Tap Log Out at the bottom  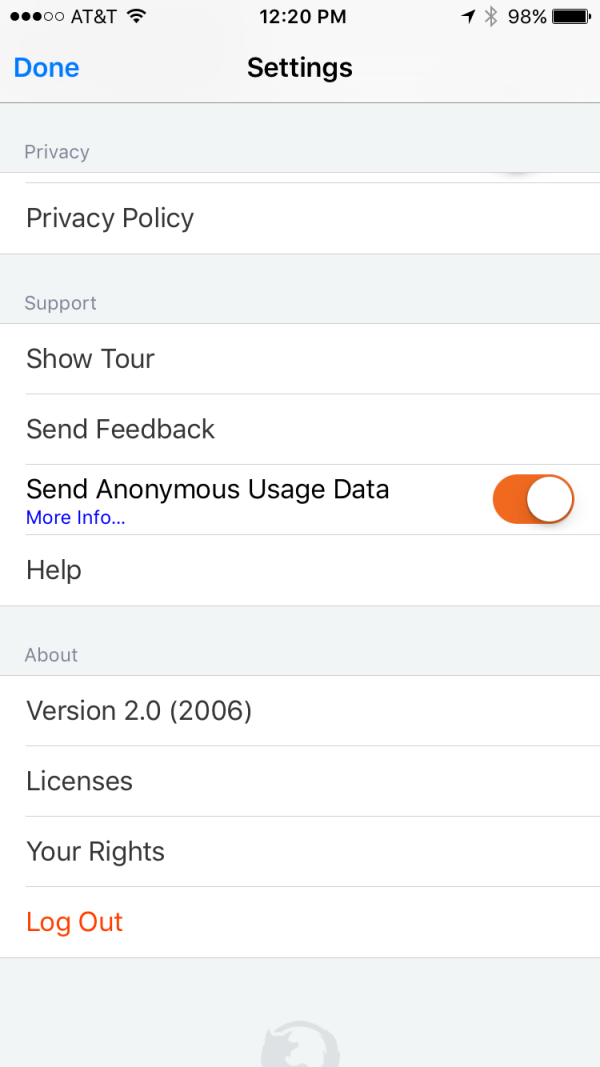[74, 921]
